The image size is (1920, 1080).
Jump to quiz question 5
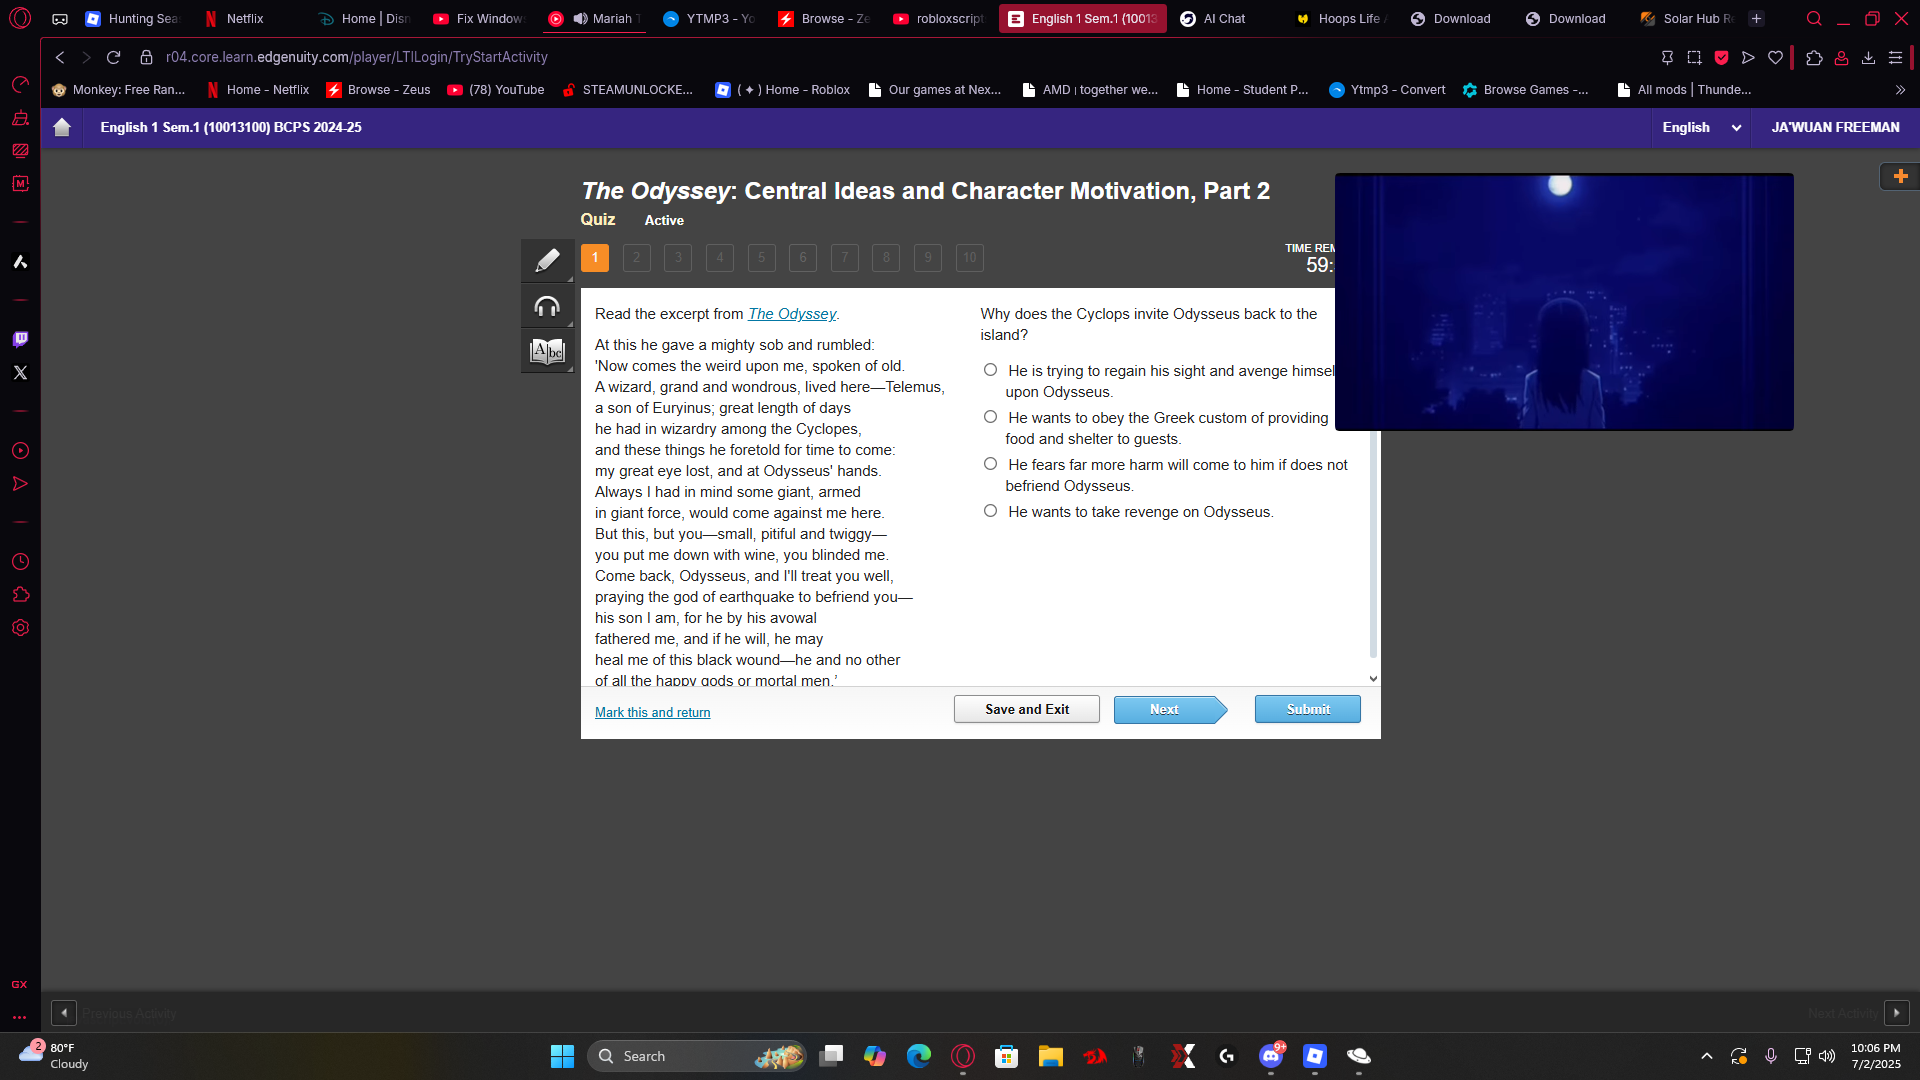pyautogui.click(x=761, y=258)
